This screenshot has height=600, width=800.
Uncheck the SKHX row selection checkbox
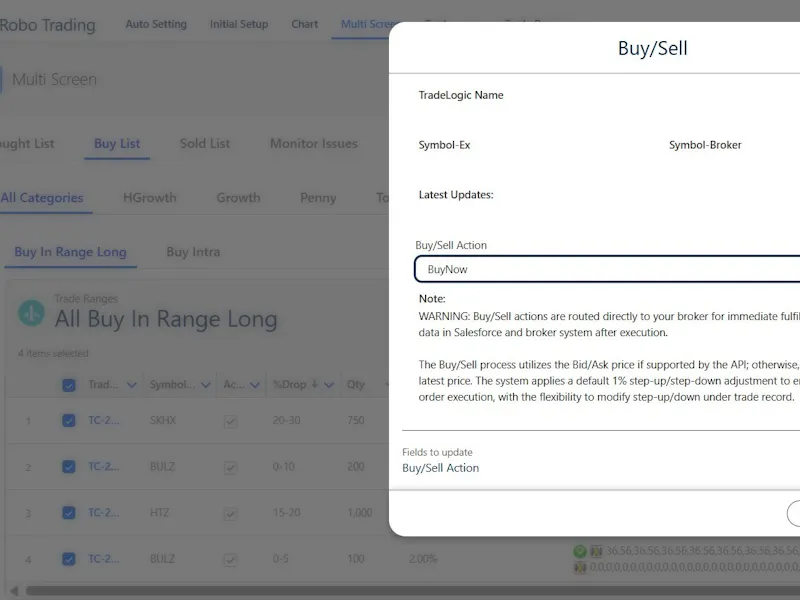click(x=68, y=420)
